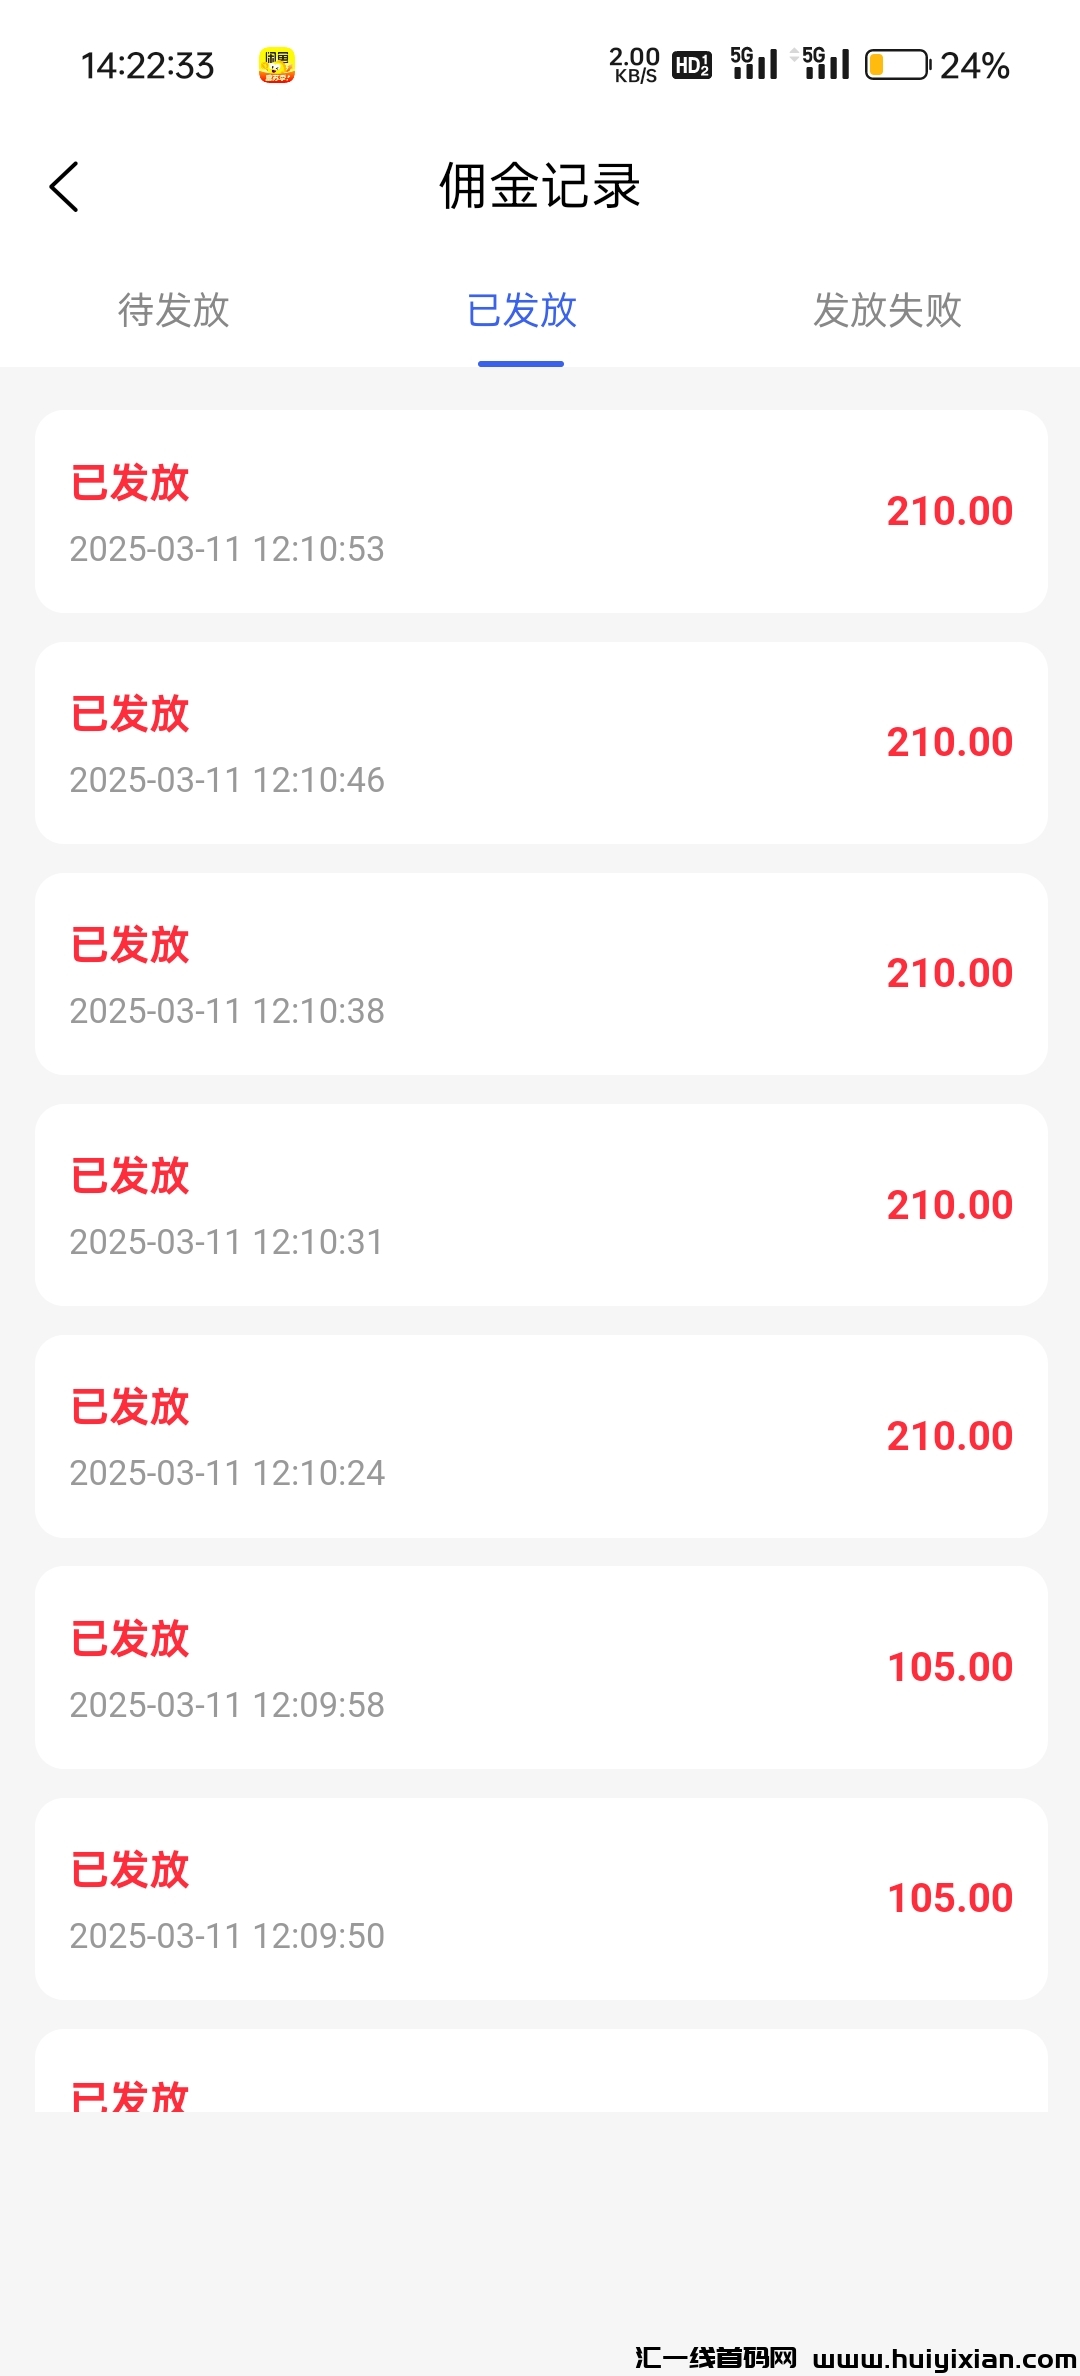View the commission record at 12:10:24
This screenshot has width=1080, height=2376.
(x=541, y=1436)
